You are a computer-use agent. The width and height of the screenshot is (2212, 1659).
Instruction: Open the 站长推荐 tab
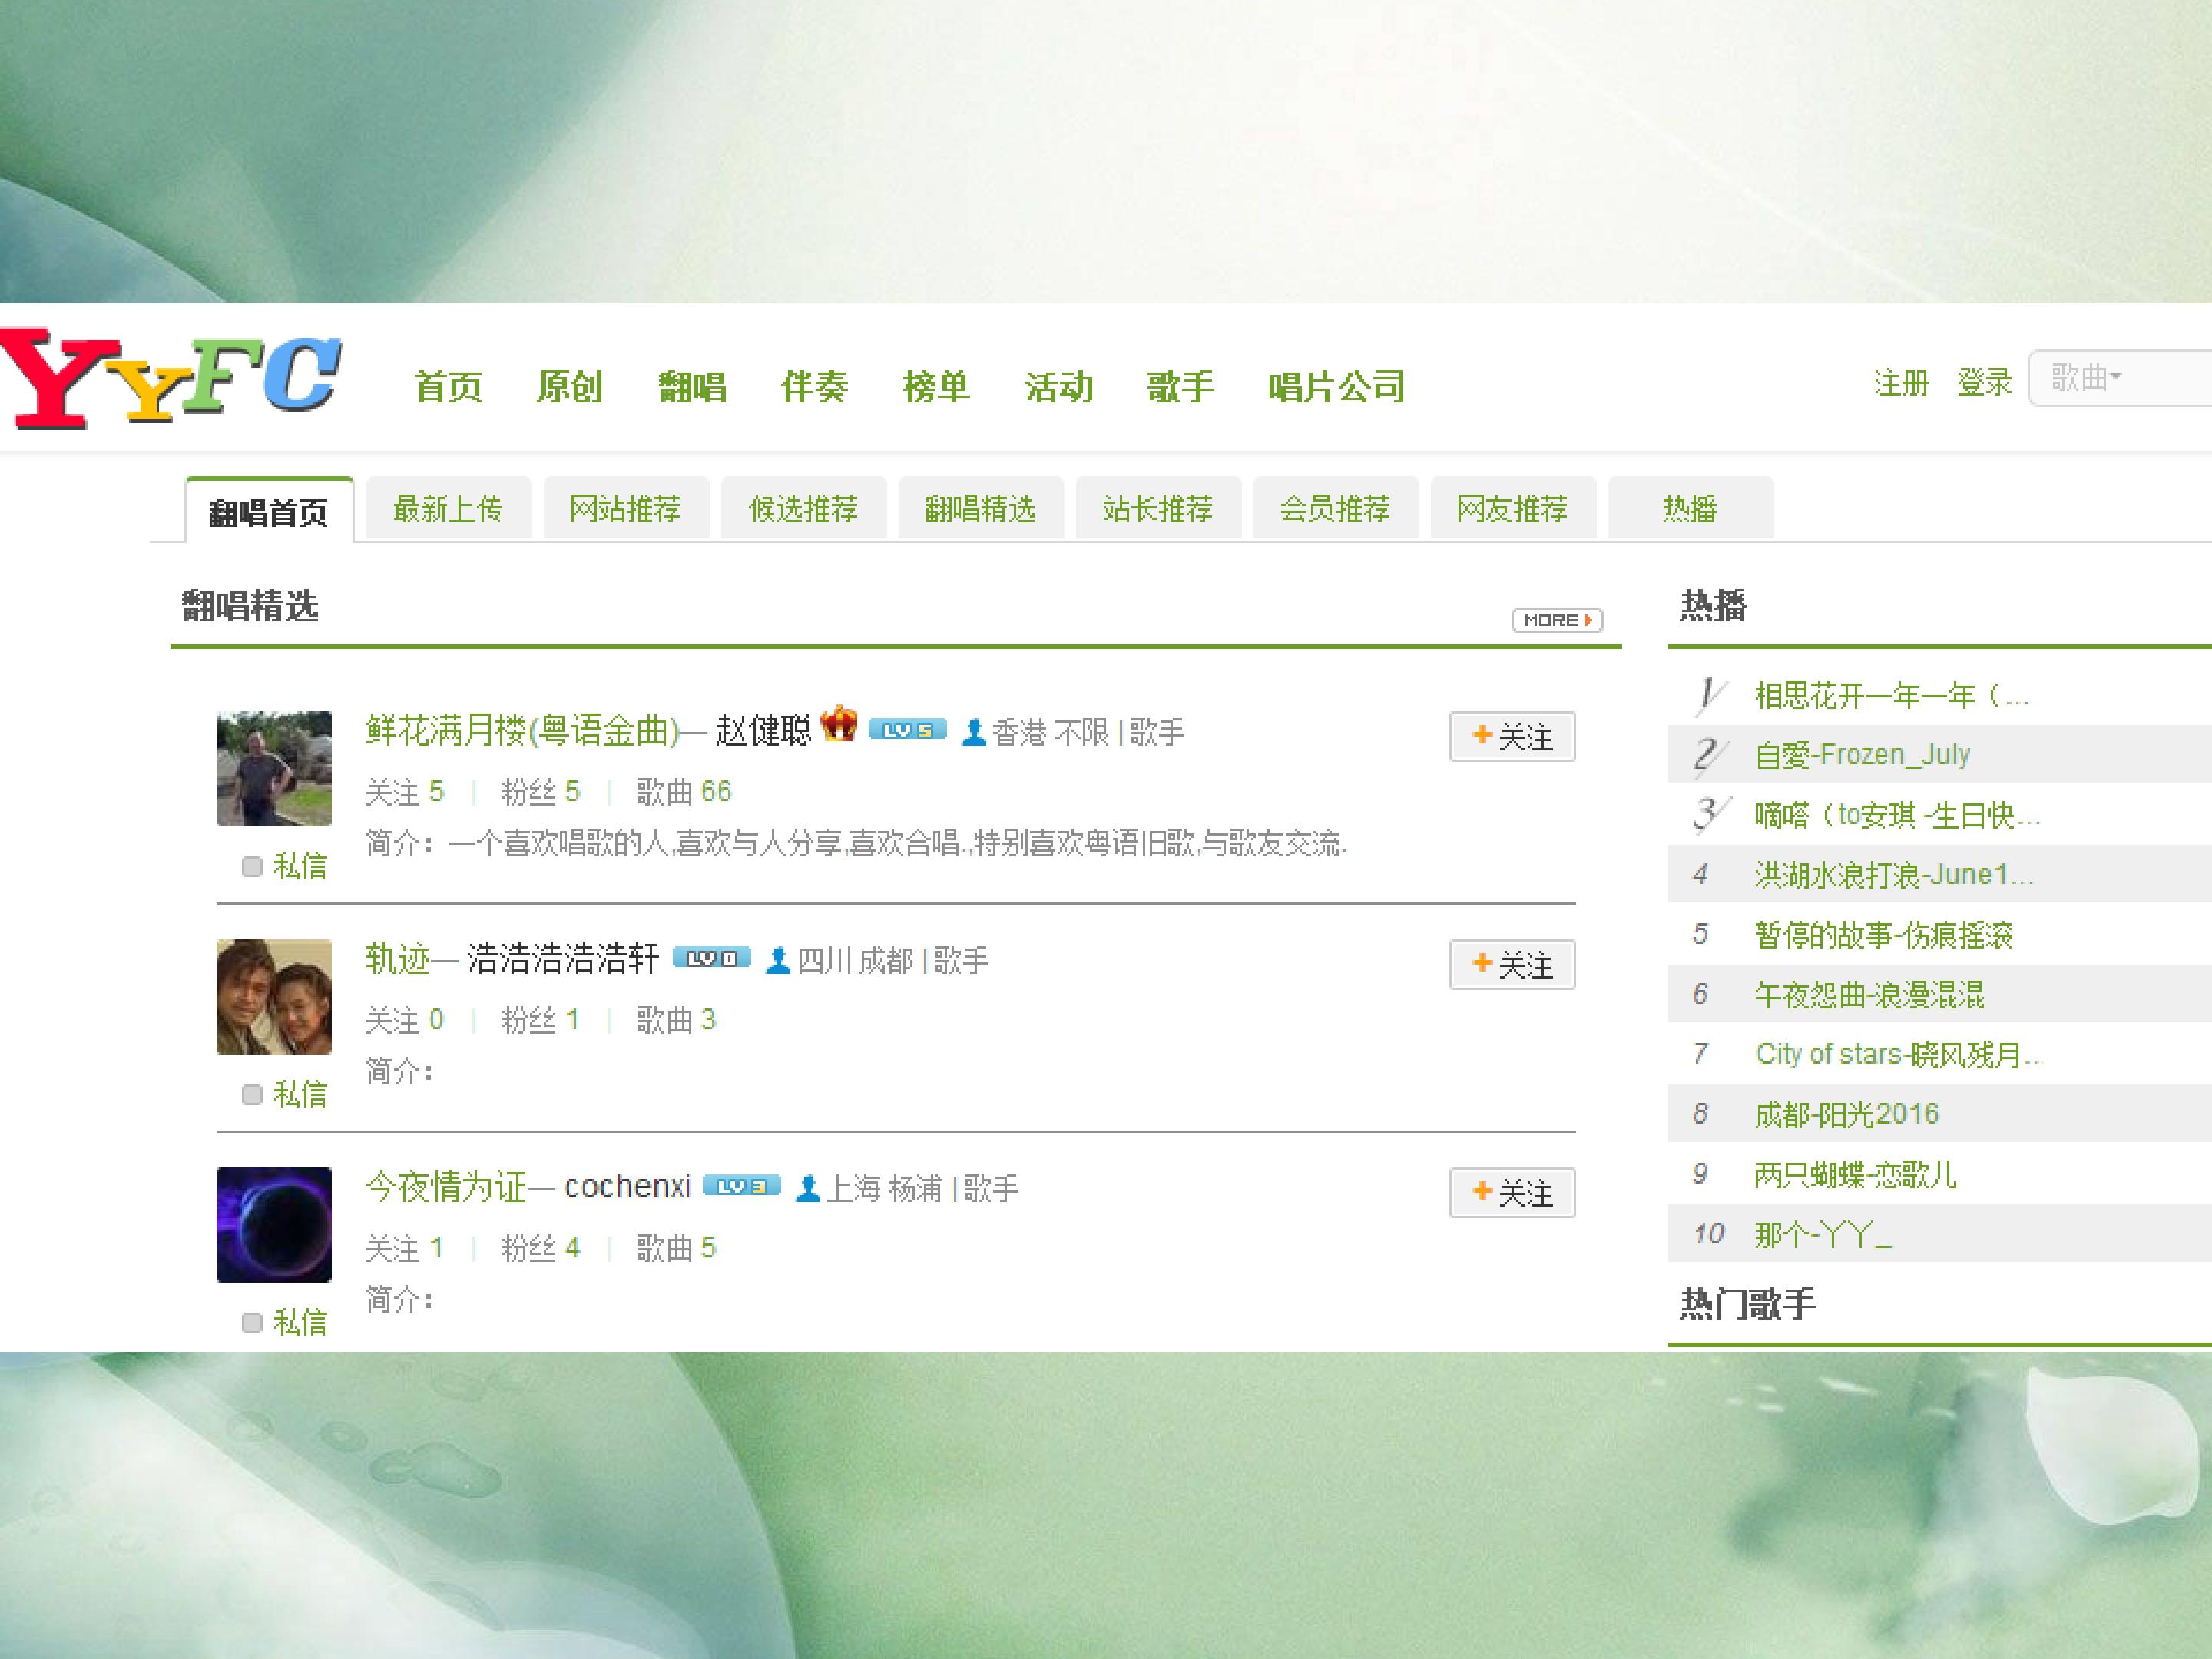click(x=1158, y=509)
